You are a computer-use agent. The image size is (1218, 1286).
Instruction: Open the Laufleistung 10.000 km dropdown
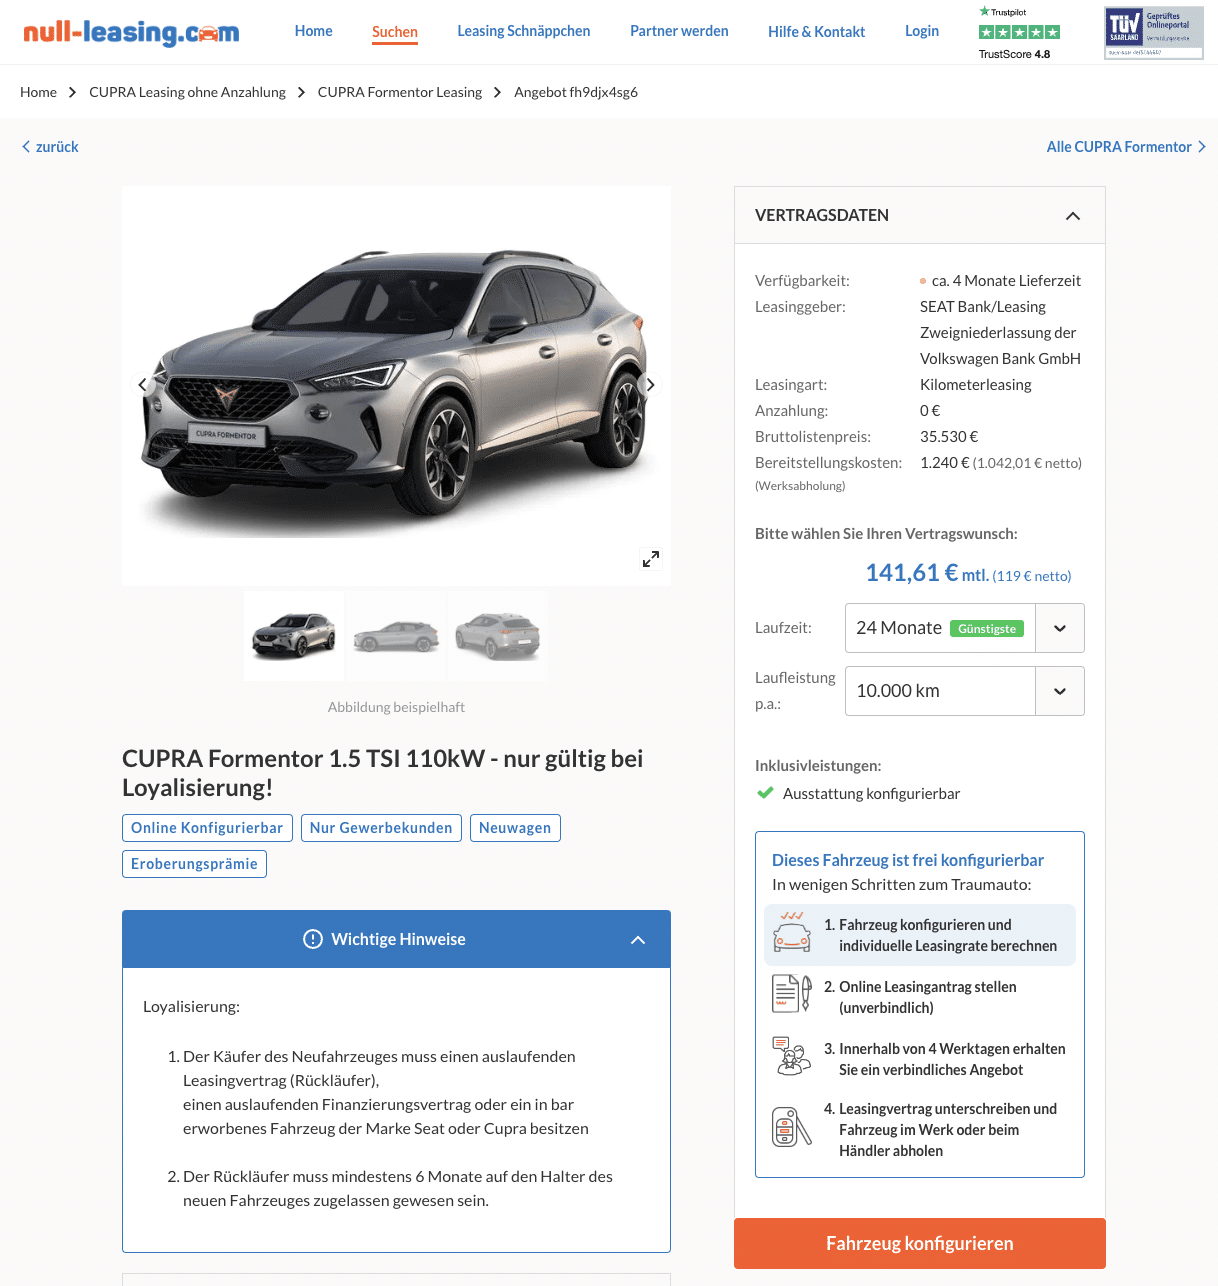click(965, 691)
